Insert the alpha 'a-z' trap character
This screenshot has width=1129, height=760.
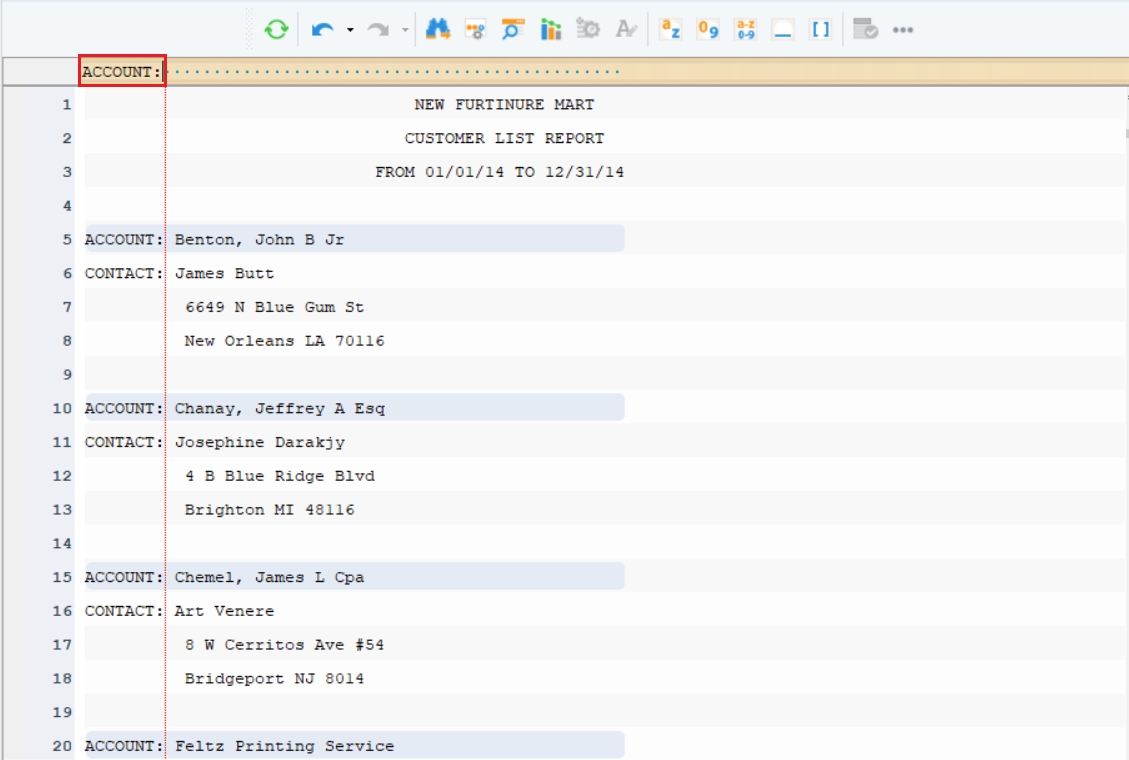coord(670,30)
